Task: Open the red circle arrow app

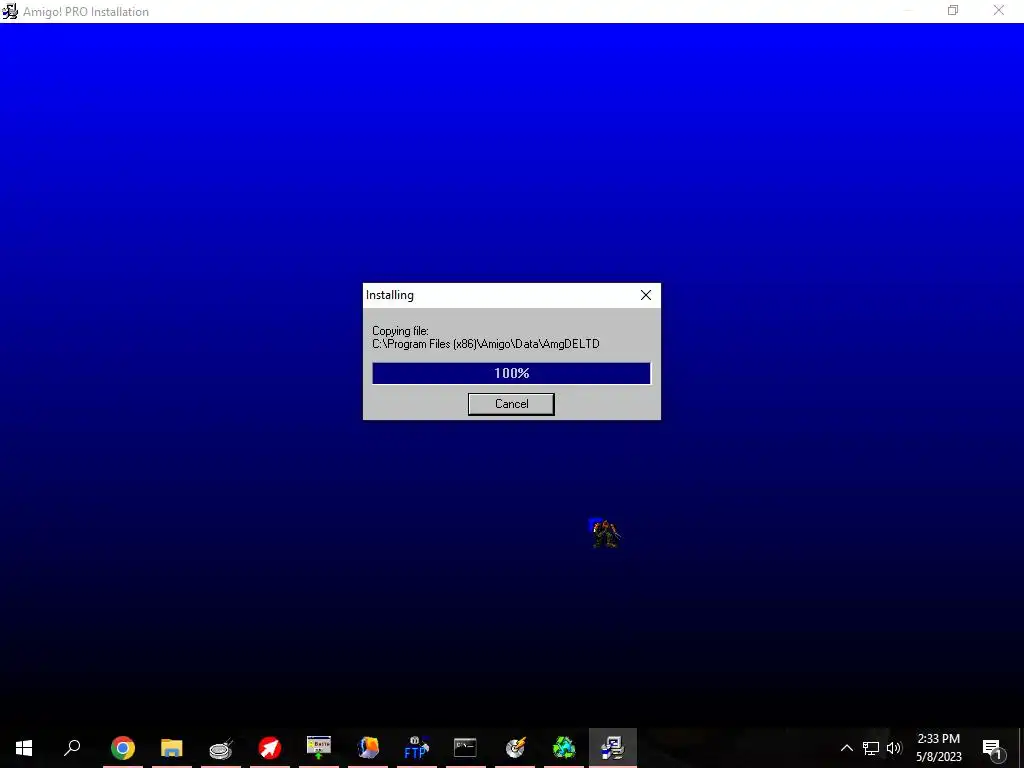Action: 270,748
